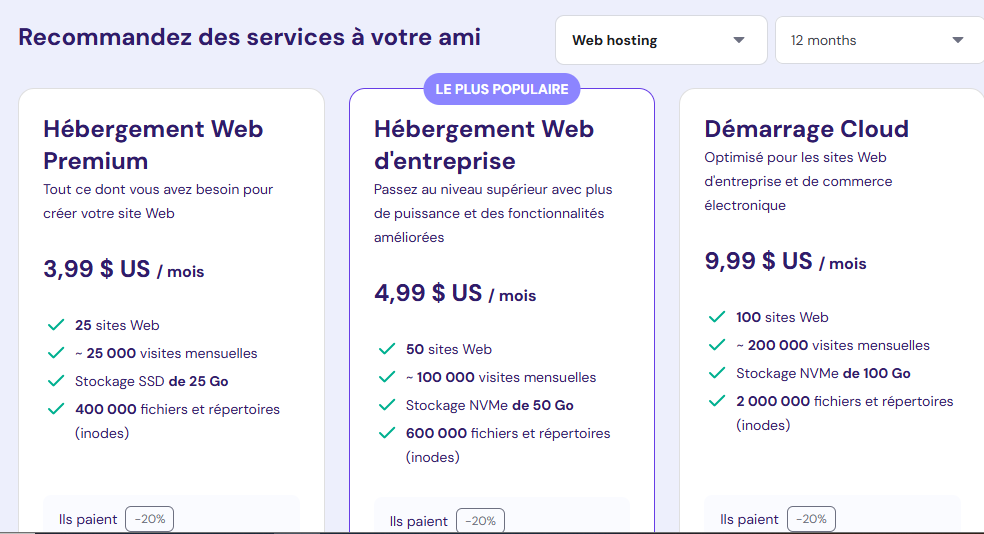Click the checkmark next to 2 000 000 fichiers
Image resolution: width=984 pixels, height=534 pixels.
click(717, 401)
